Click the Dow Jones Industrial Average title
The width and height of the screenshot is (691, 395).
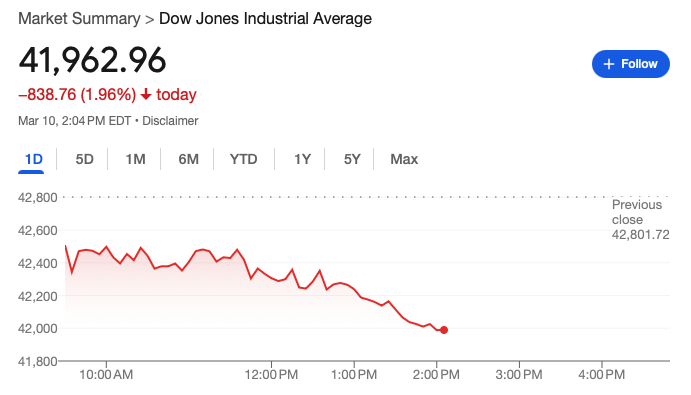[x=265, y=19]
